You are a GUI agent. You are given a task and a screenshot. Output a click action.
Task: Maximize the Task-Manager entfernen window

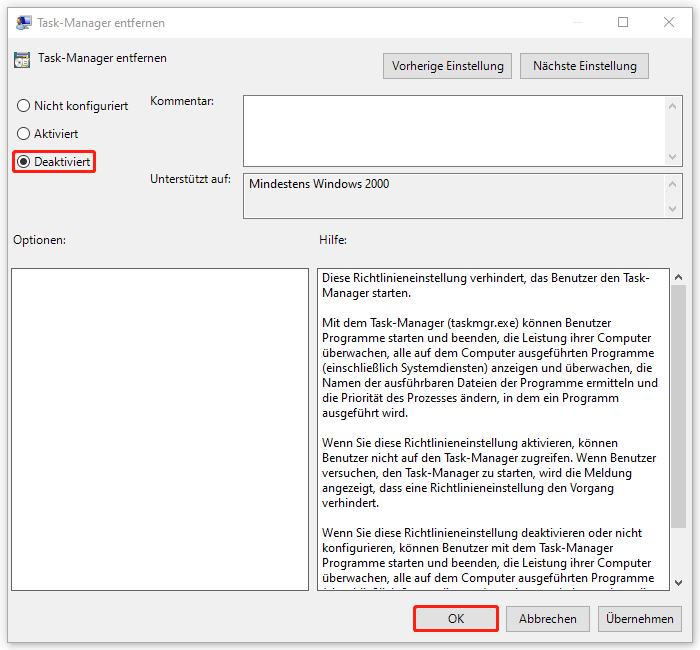click(x=623, y=22)
